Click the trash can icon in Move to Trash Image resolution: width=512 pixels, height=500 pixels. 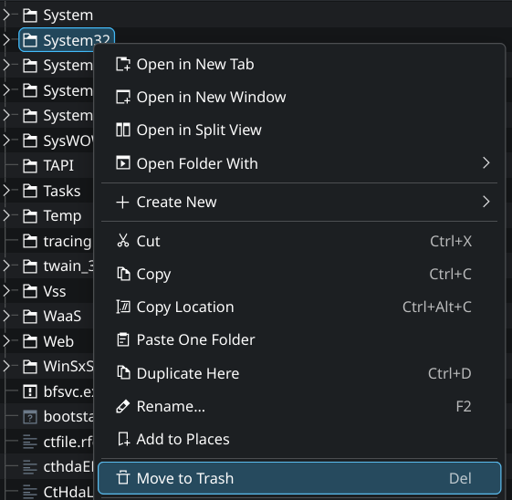point(123,478)
